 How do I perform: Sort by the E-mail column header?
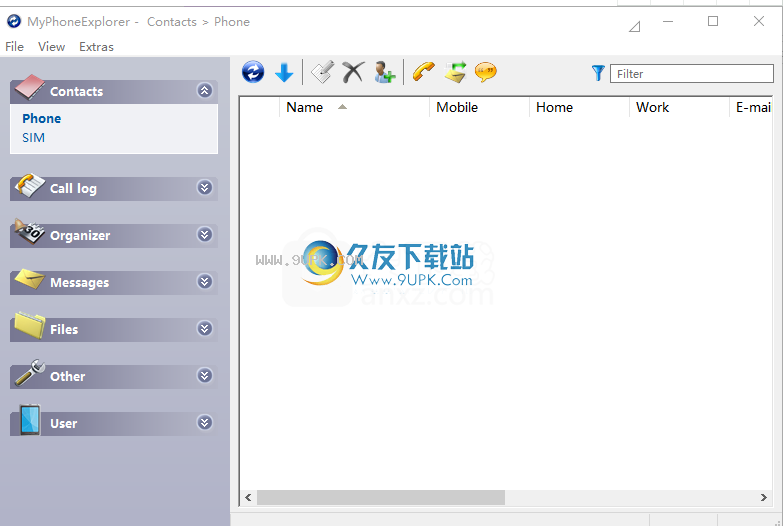pos(751,107)
